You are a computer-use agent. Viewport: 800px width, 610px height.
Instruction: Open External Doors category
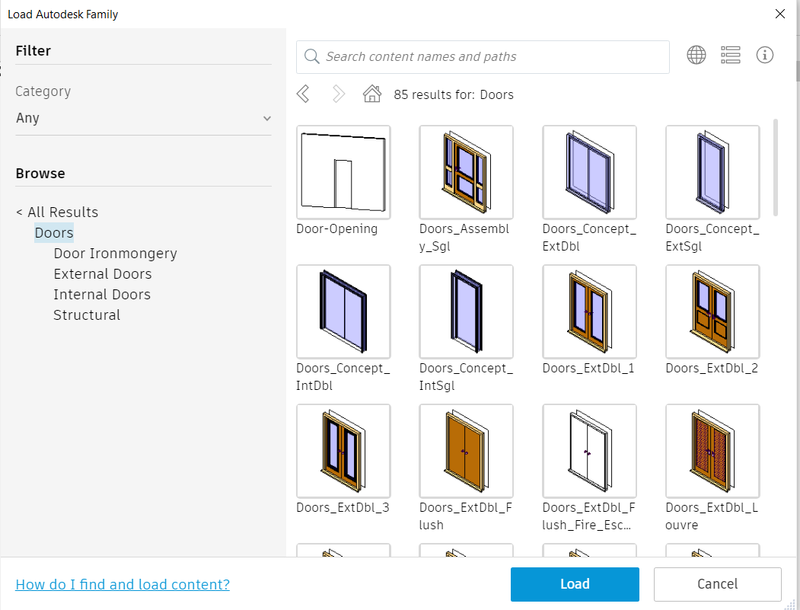click(x=103, y=274)
